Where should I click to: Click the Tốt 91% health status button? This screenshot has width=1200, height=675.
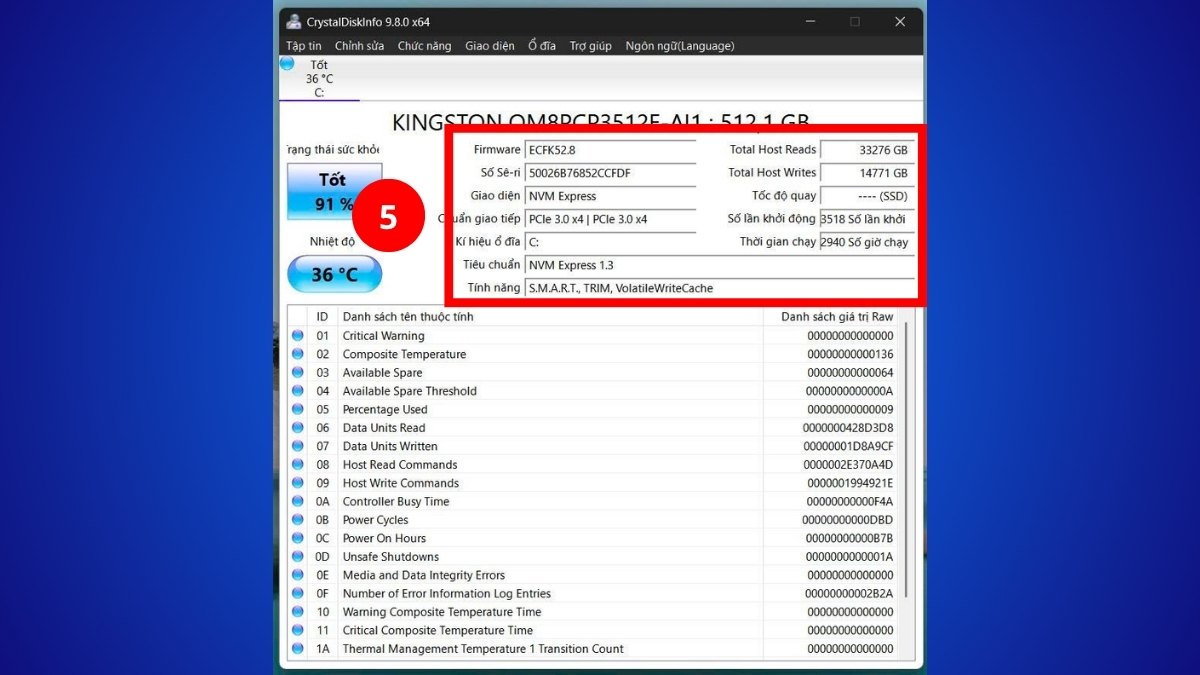pos(334,192)
